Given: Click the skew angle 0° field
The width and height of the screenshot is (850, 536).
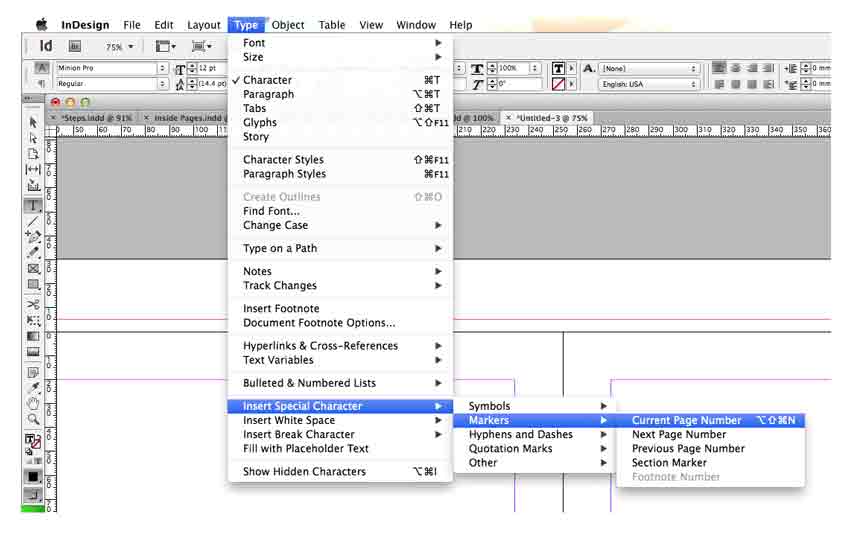Looking at the screenshot, I should click(x=519, y=84).
